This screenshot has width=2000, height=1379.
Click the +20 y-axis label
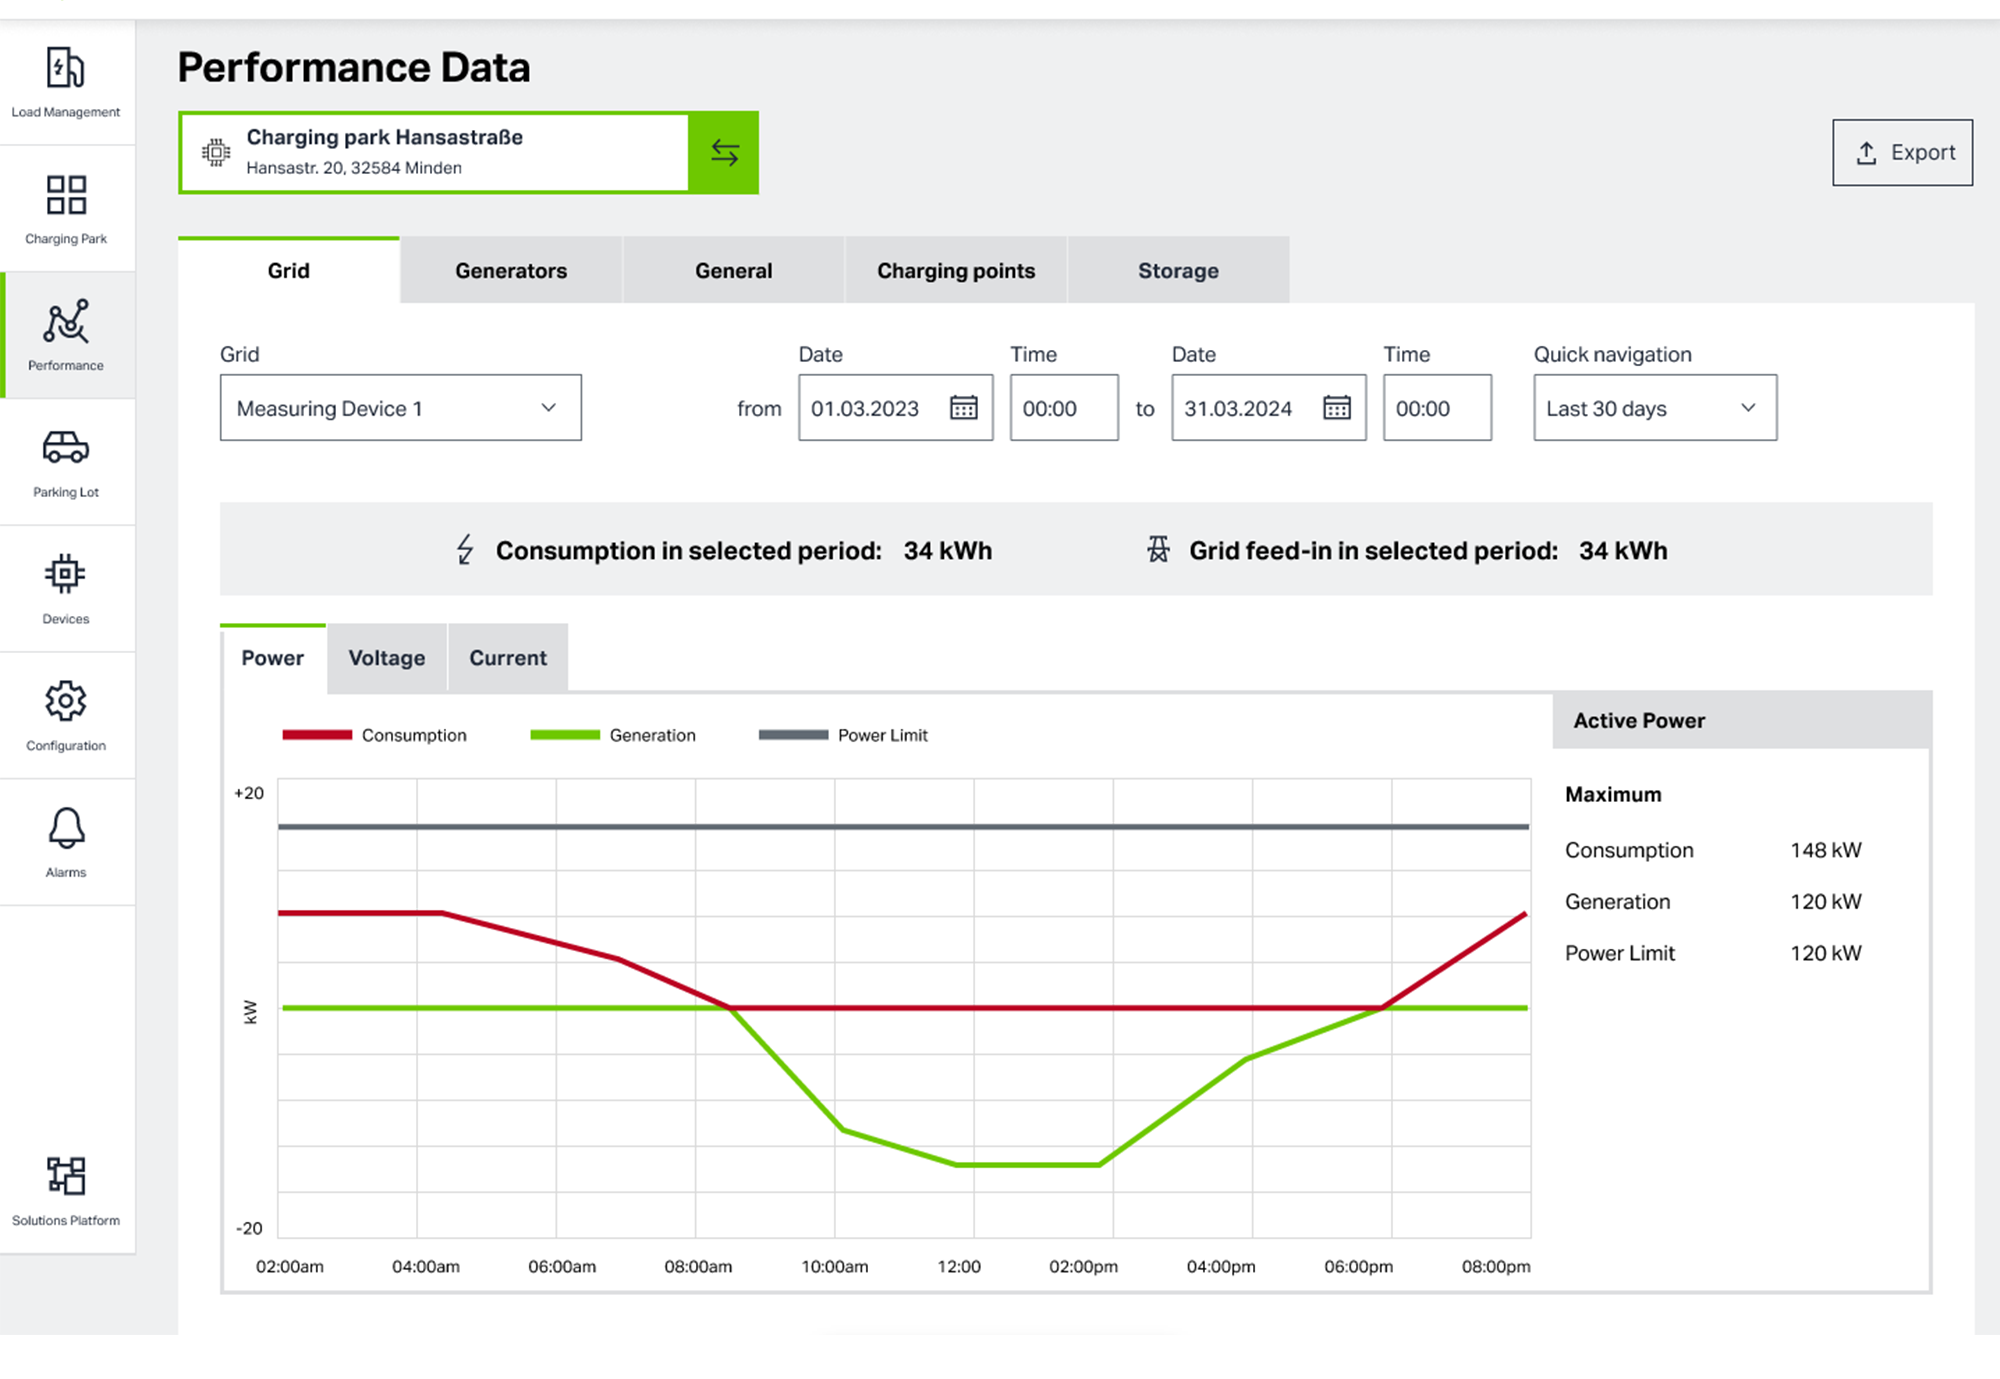pos(249,793)
